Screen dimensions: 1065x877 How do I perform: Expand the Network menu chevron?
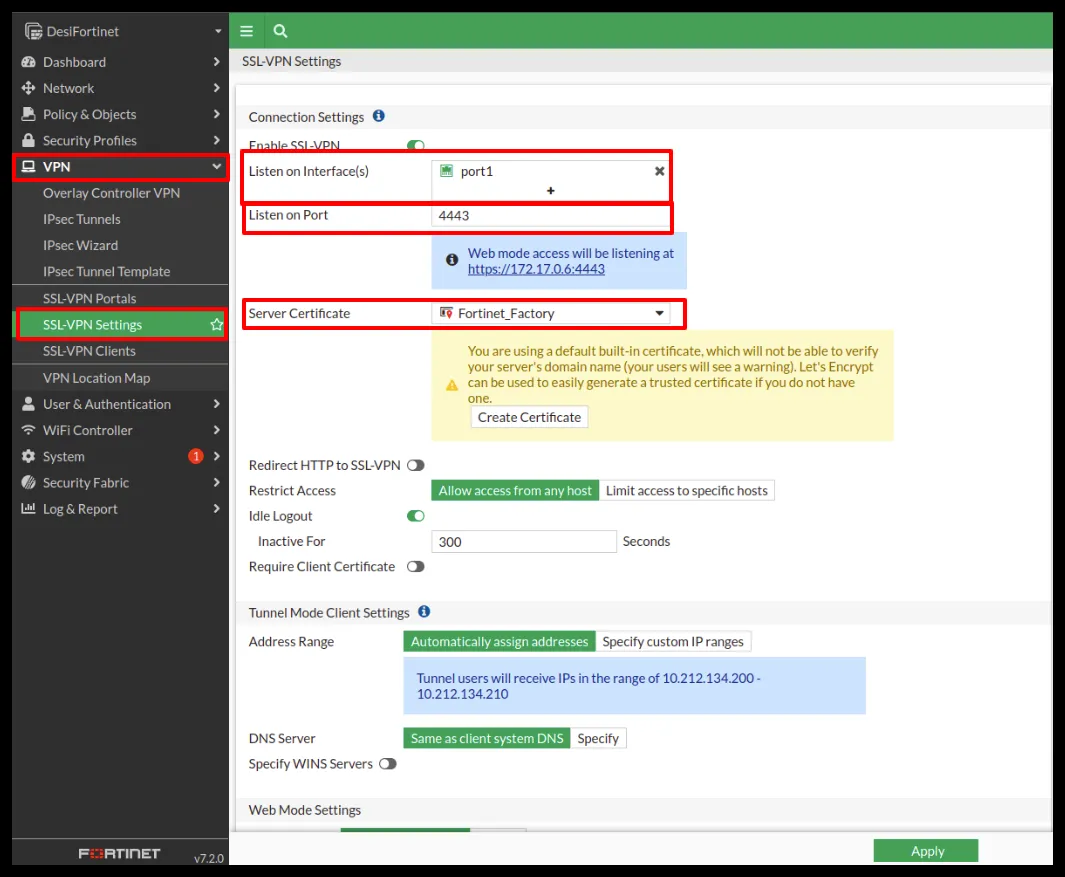click(216, 88)
